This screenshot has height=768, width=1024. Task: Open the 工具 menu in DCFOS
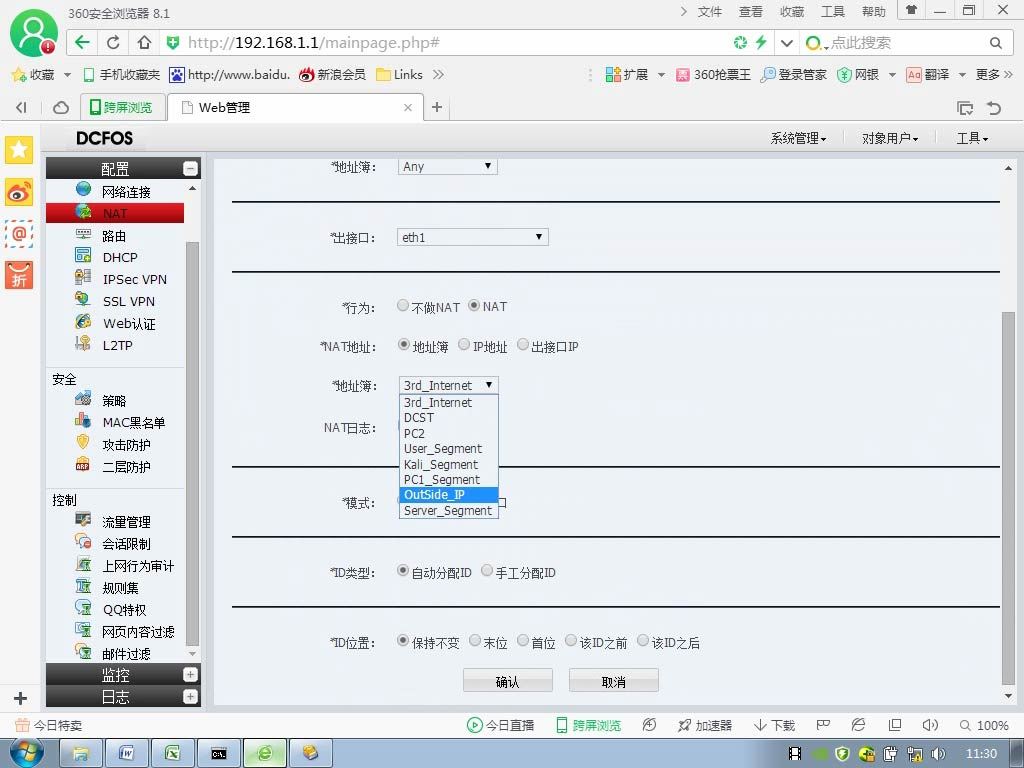pyautogui.click(x=972, y=138)
